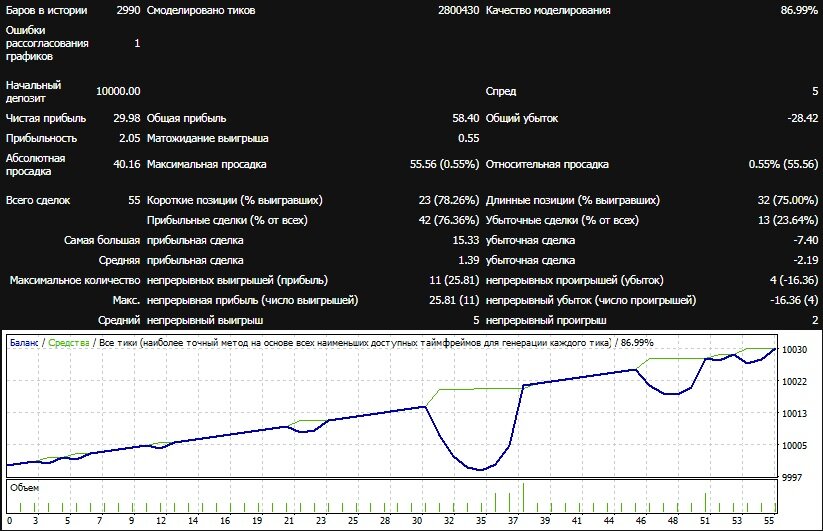The image size is (823, 531).
Task: Click the 'Относительная просадка' label
Action: (x=547, y=164)
